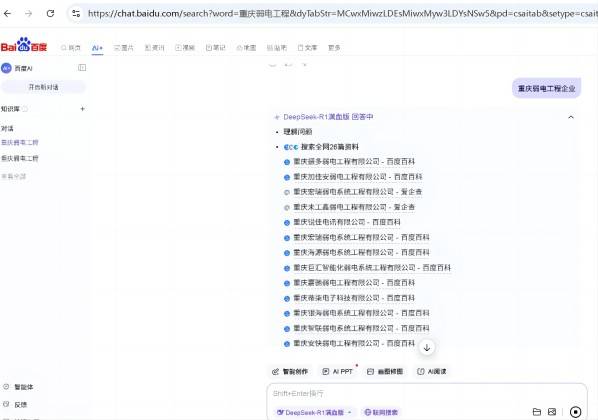Toggle 联网搜索 web search
This screenshot has height=420, width=598.
click(x=381, y=412)
